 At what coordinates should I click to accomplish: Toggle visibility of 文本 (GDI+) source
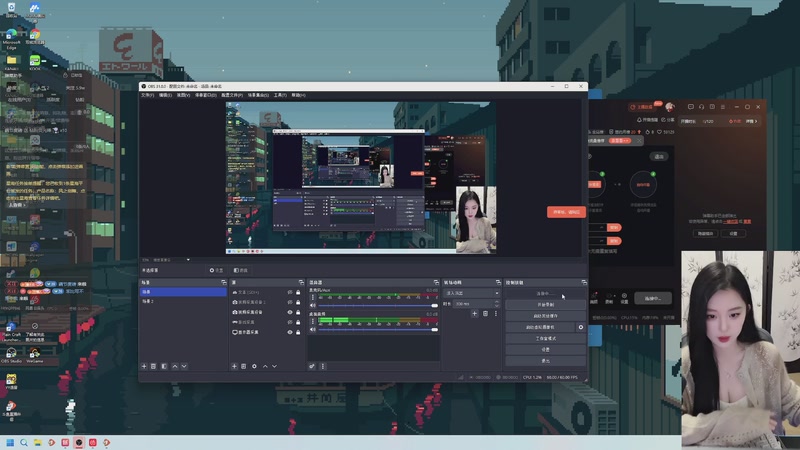tap(290, 292)
